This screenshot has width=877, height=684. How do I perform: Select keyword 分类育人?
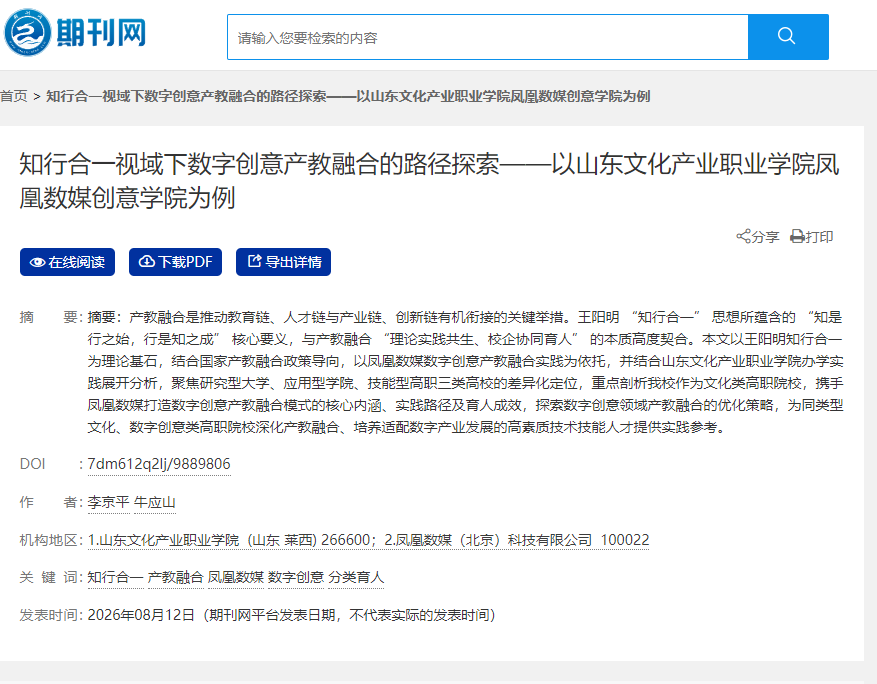point(356,577)
